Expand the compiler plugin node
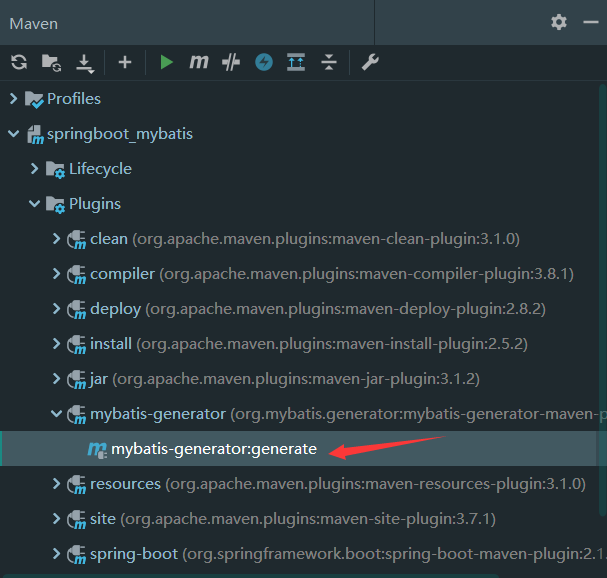The height and width of the screenshot is (578, 607). coord(57,274)
